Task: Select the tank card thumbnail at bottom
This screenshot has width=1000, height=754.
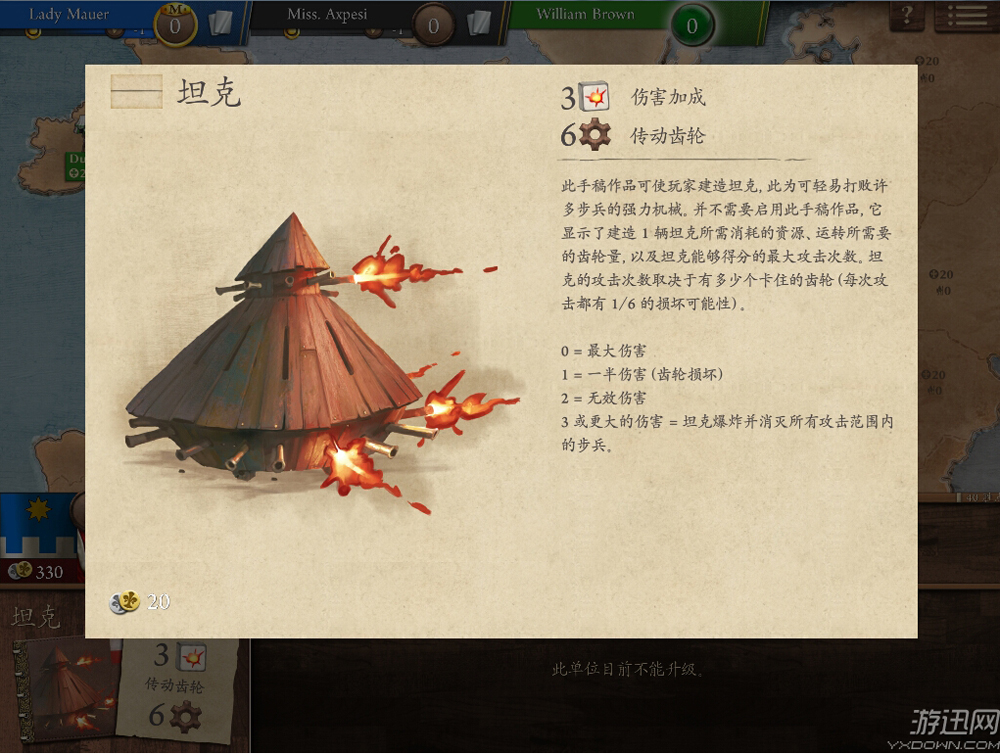Action: click(69, 692)
